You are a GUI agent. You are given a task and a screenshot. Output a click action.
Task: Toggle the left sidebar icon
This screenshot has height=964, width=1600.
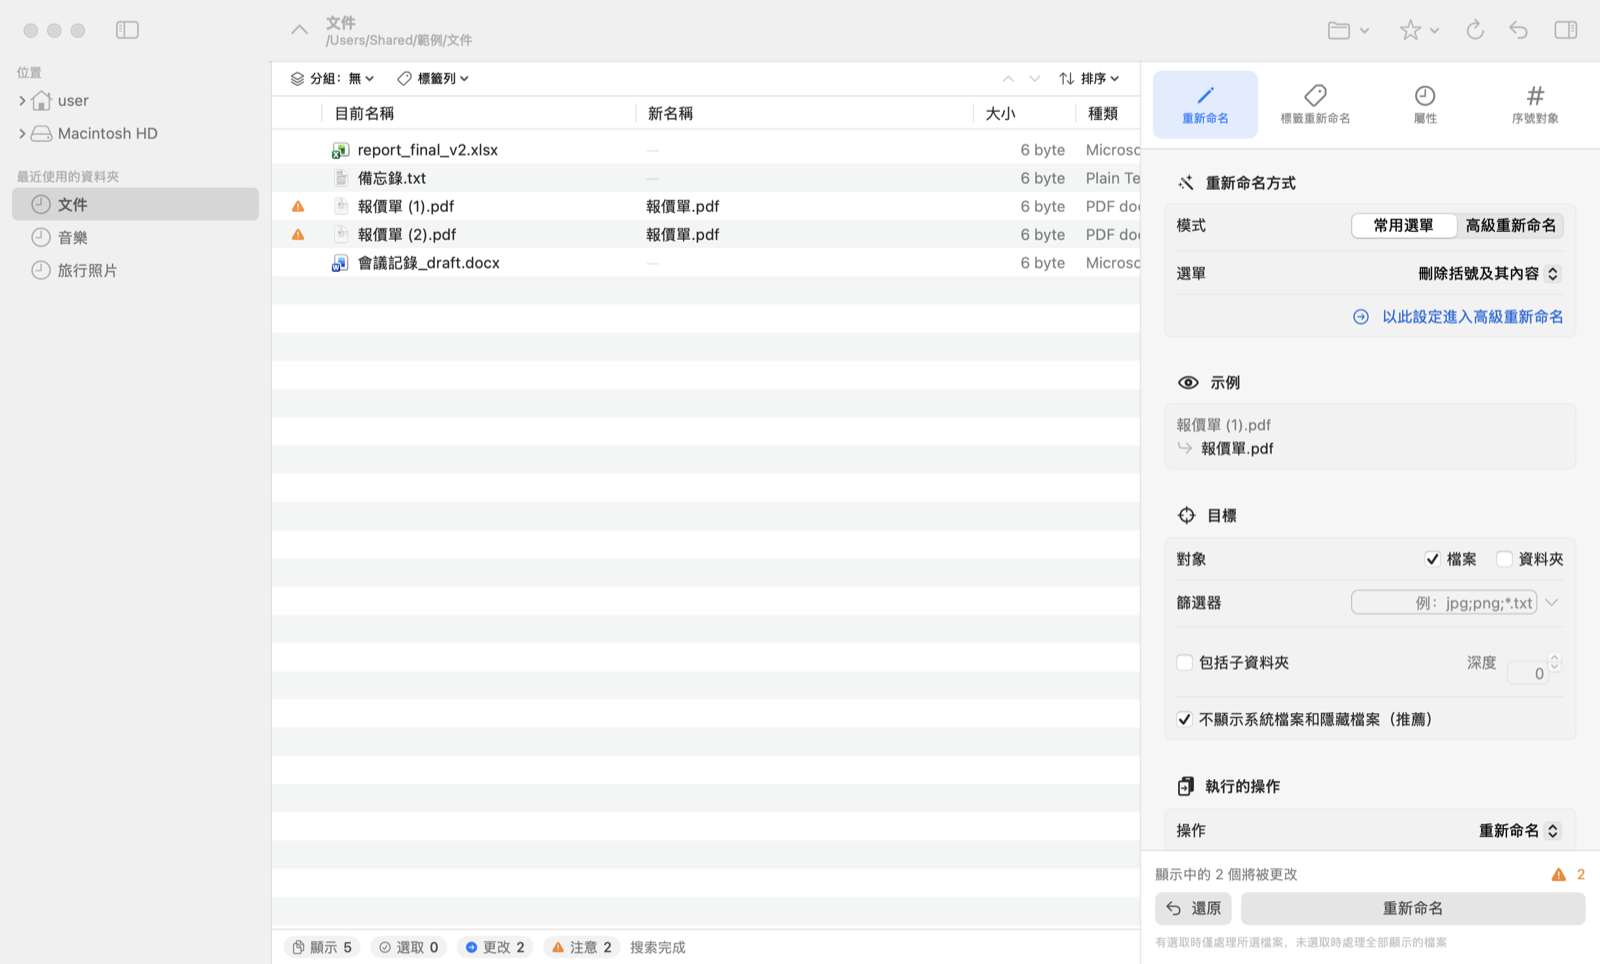tap(127, 30)
